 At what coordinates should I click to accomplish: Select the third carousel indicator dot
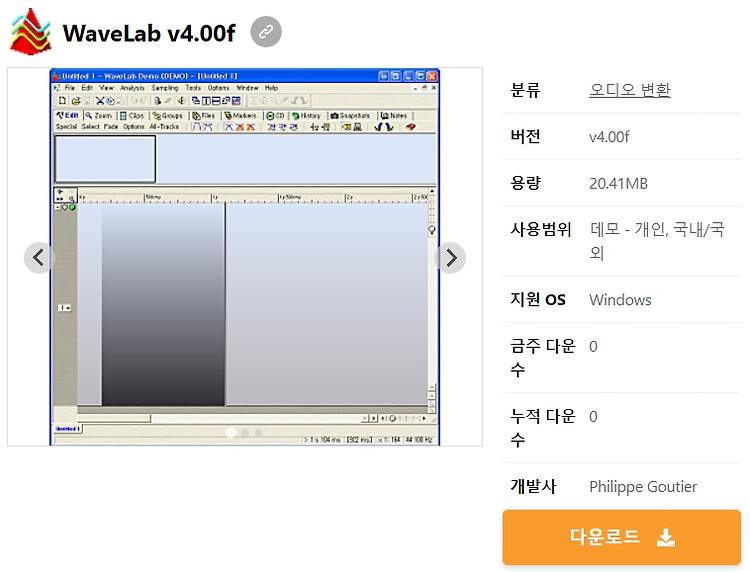(x=259, y=432)
